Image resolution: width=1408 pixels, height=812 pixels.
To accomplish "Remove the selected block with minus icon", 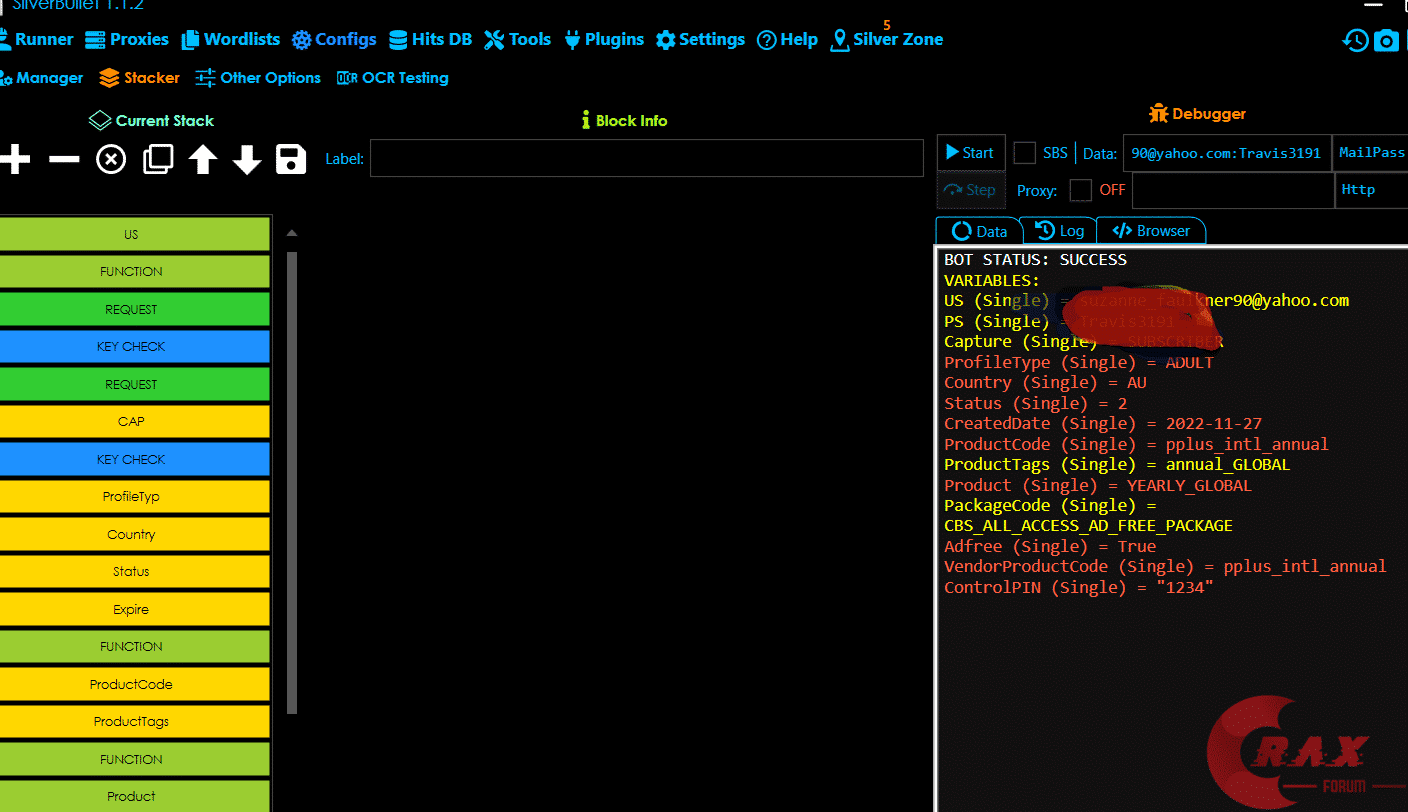I will click(x=64, y=159).
